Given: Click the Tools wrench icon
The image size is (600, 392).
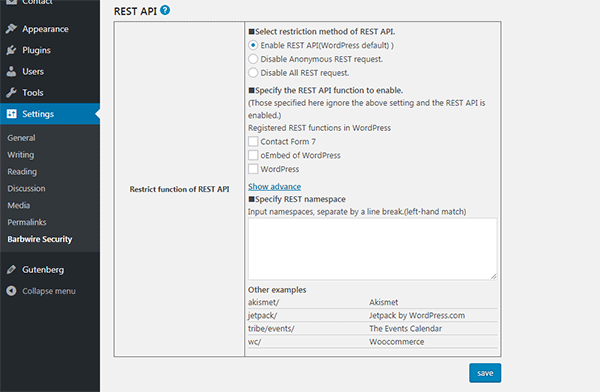Looking at the screenshot, I should click(11, 93).
